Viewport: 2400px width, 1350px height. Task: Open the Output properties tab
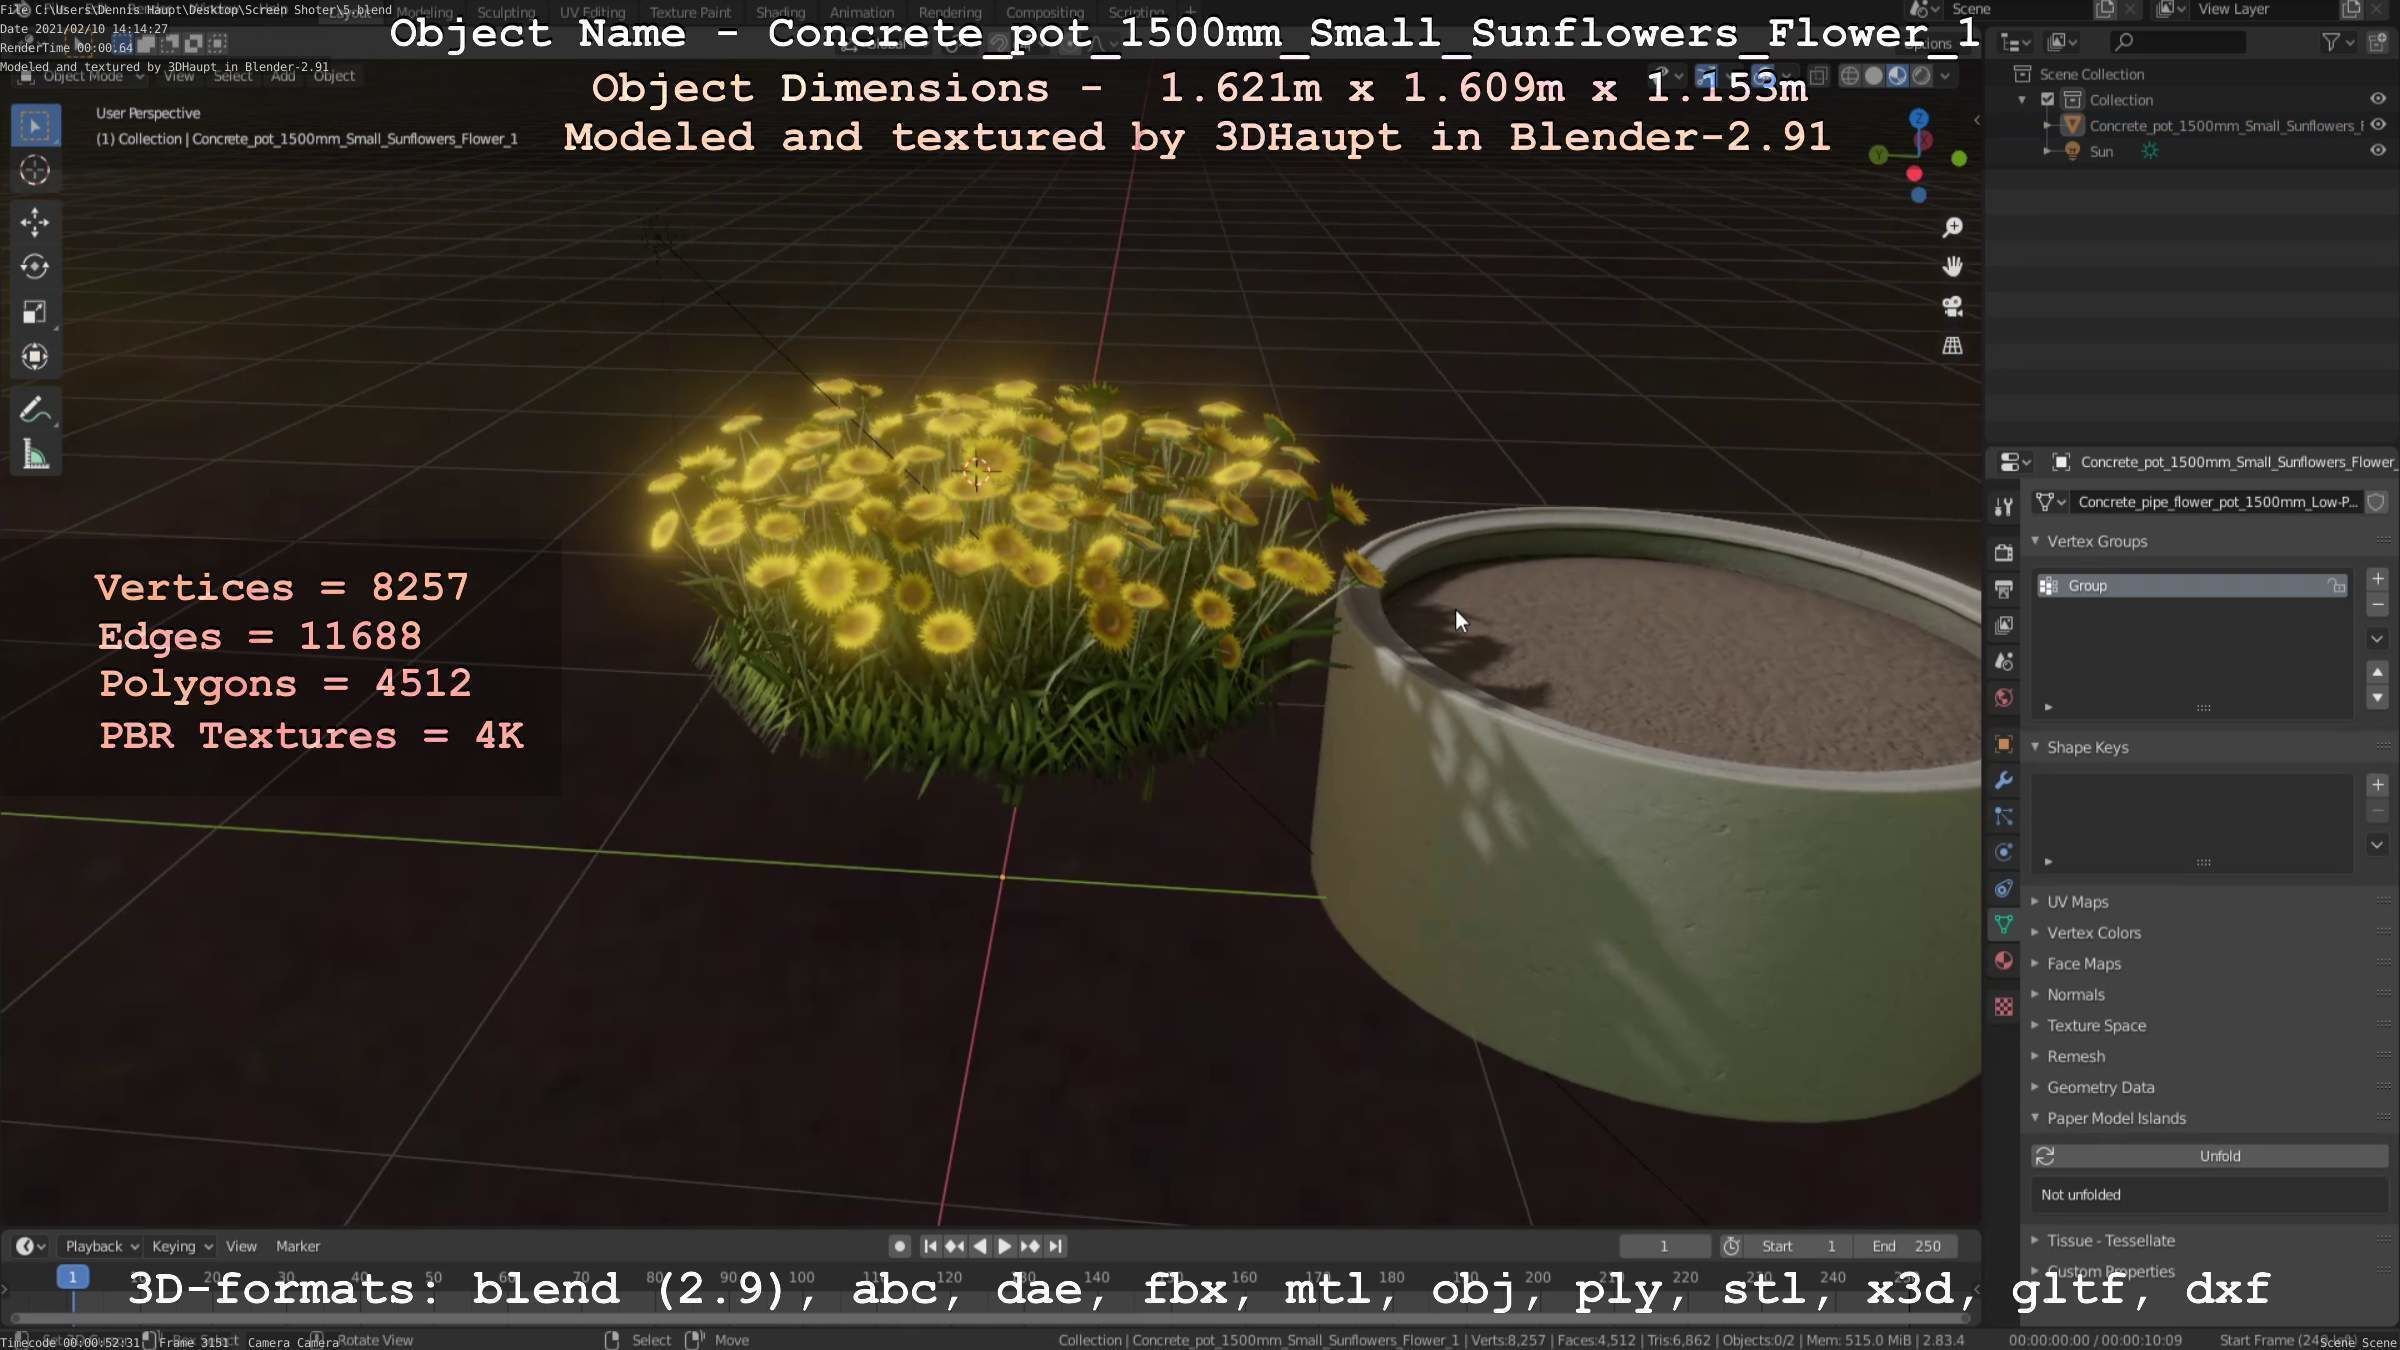(2003, 589)
